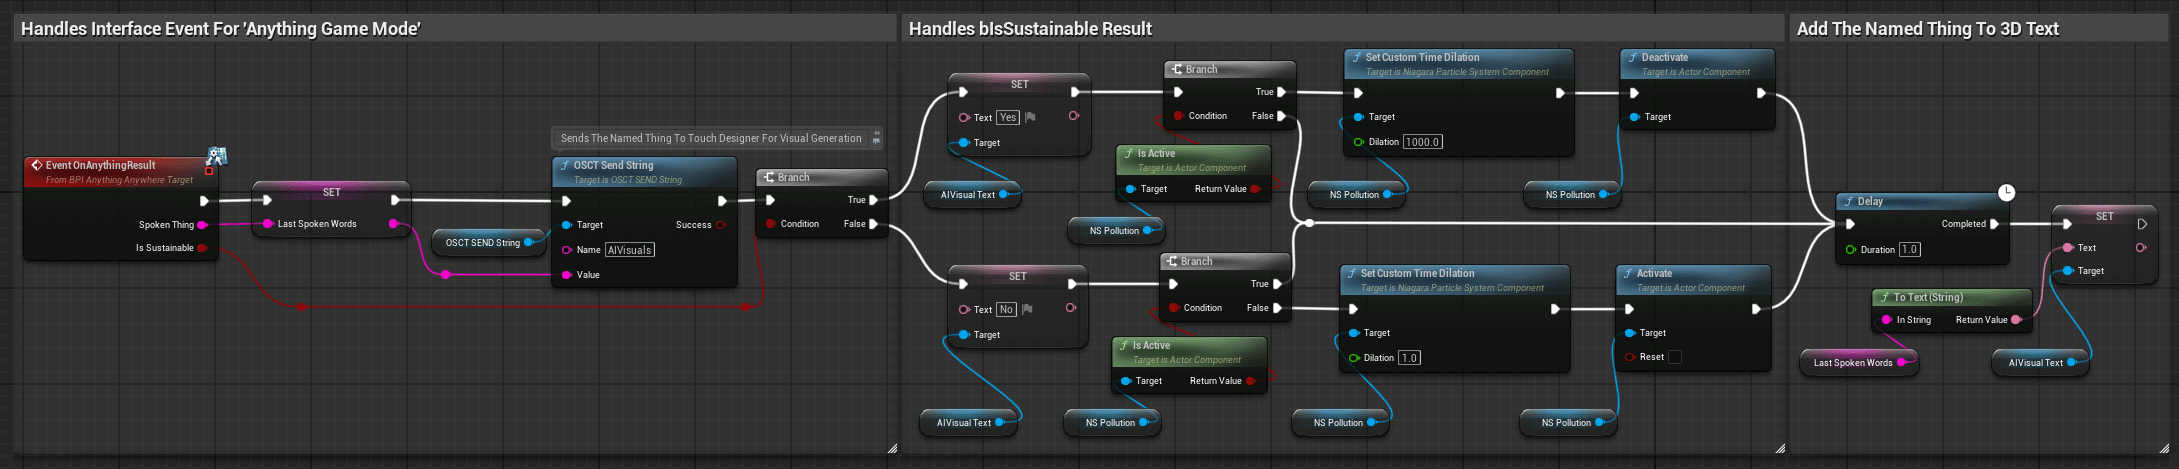
Task: Click the event diamond icon on OnAnythingResult
Action: [37, 165]
